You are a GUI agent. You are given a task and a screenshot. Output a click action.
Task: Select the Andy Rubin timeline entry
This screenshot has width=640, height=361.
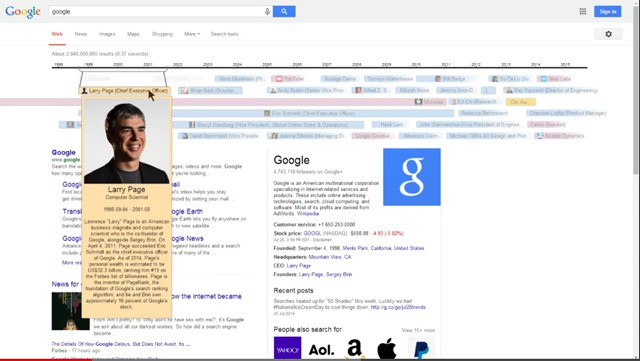(x=307, y=90)
